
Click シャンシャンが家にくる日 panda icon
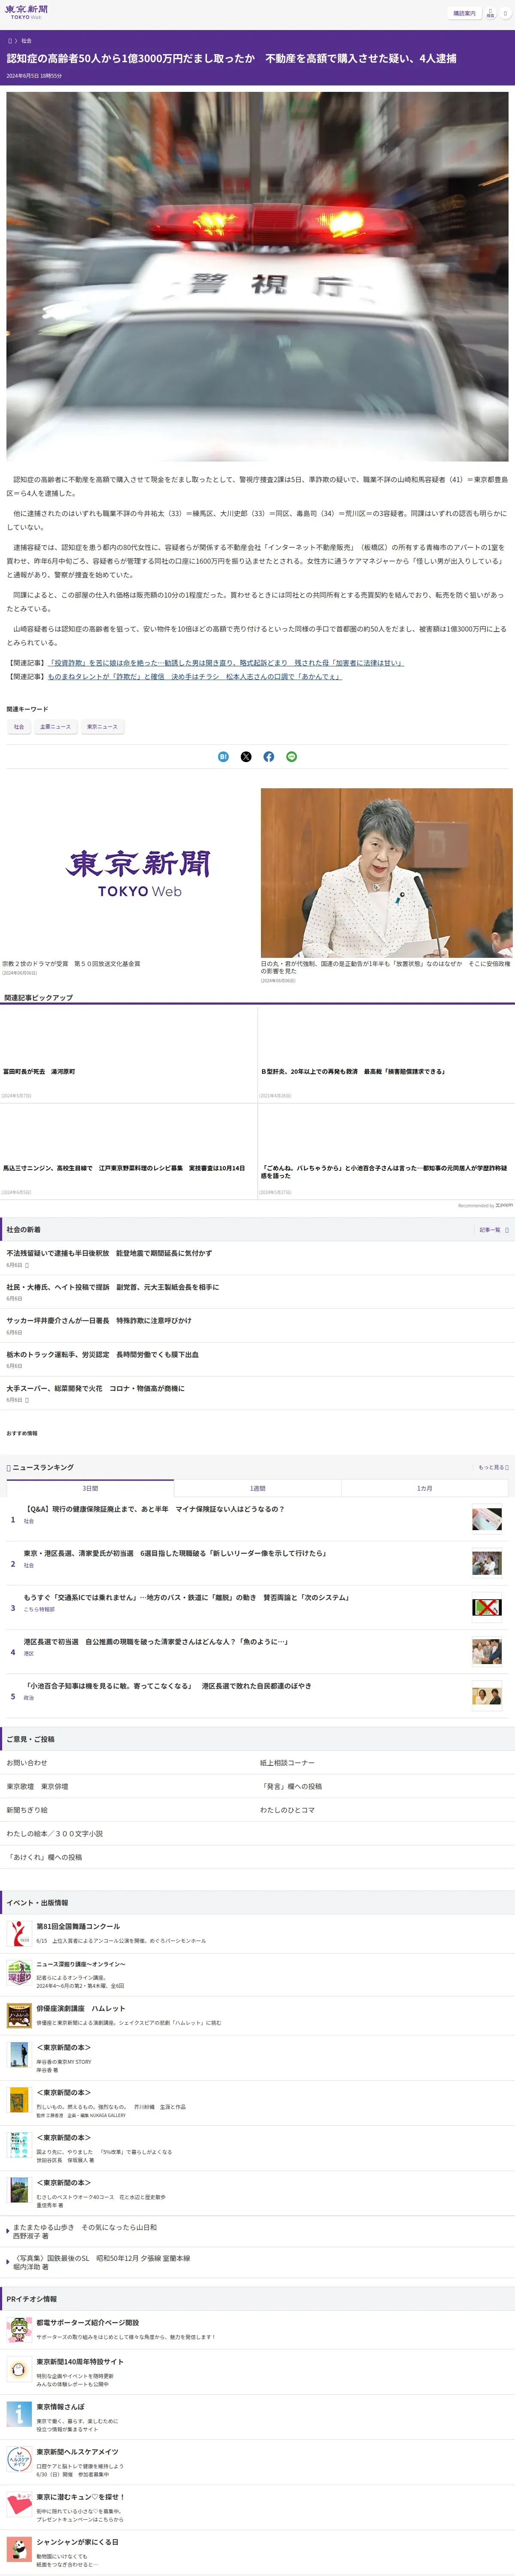tap(19, 2549)
